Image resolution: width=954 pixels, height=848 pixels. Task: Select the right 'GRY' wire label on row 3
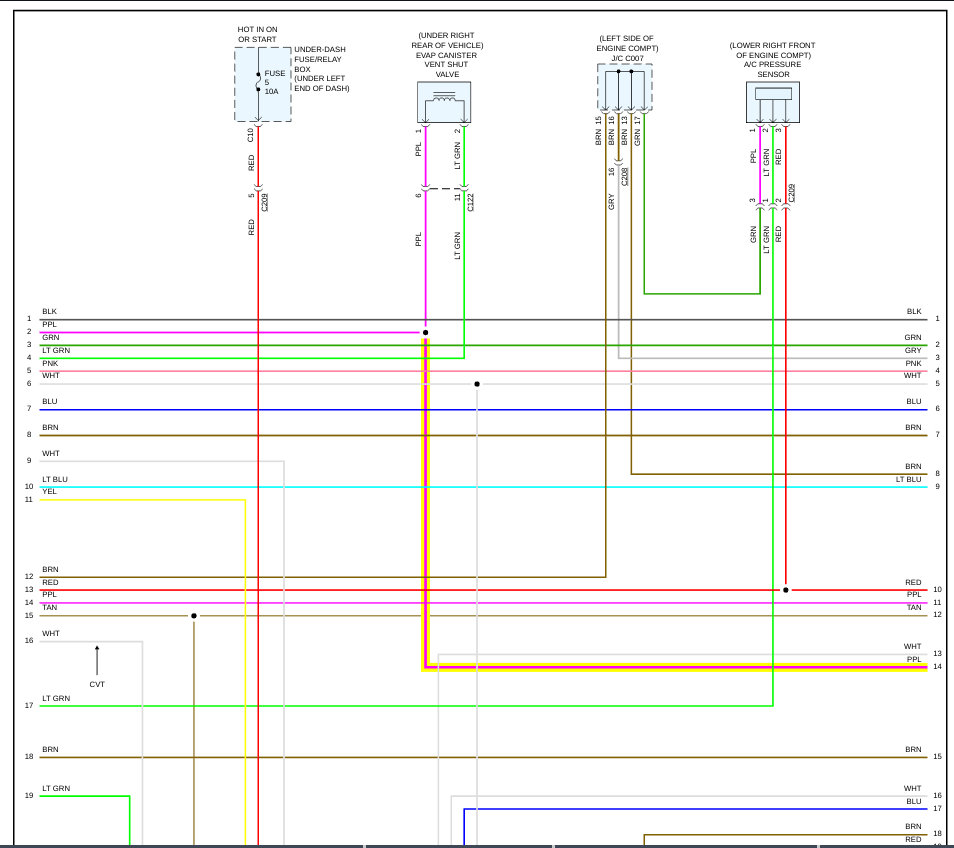tap(913, 350)
